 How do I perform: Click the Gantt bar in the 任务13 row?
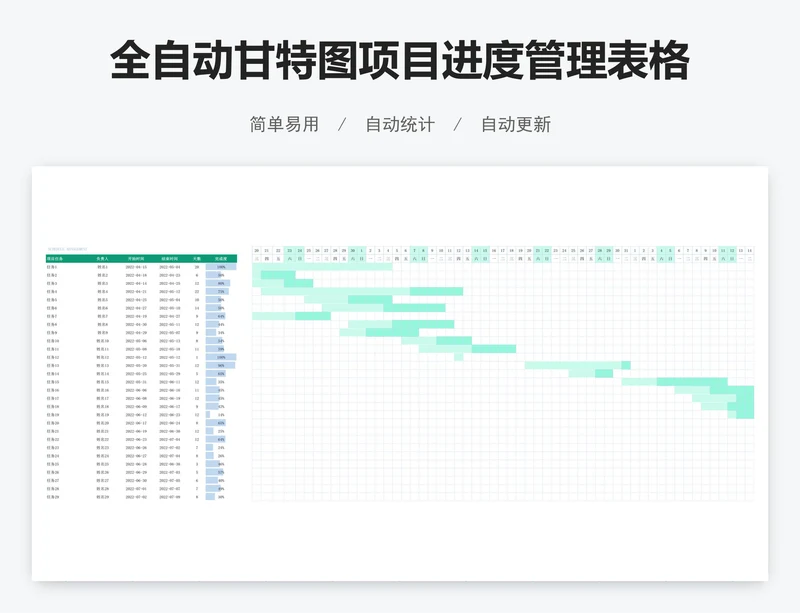click(578, 365)
